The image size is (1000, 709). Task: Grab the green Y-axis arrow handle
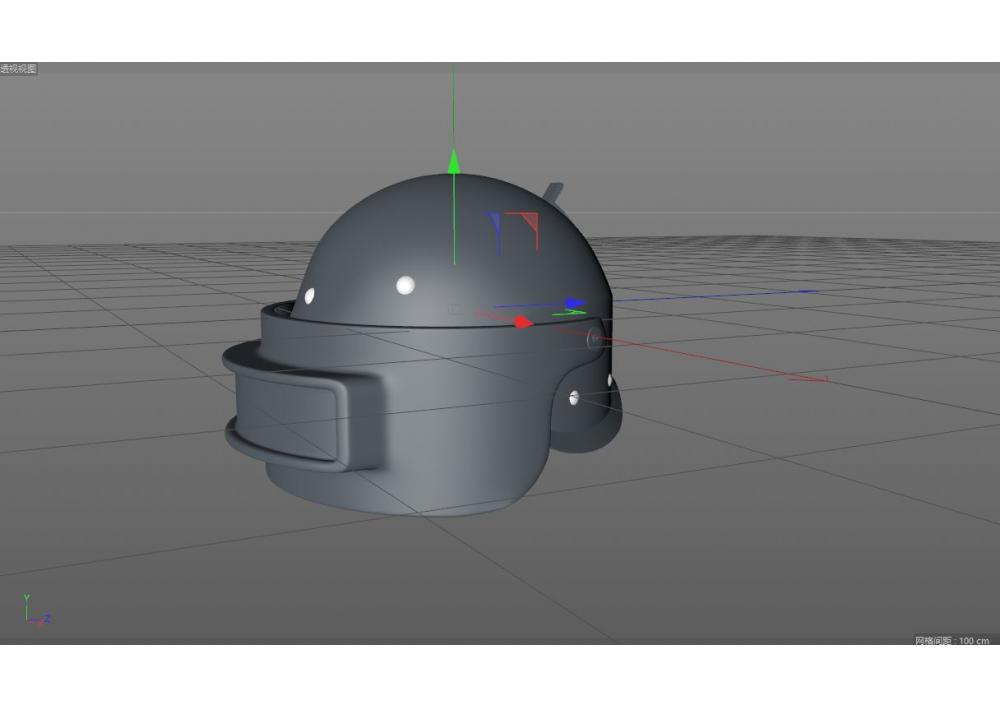click(453, 161)
